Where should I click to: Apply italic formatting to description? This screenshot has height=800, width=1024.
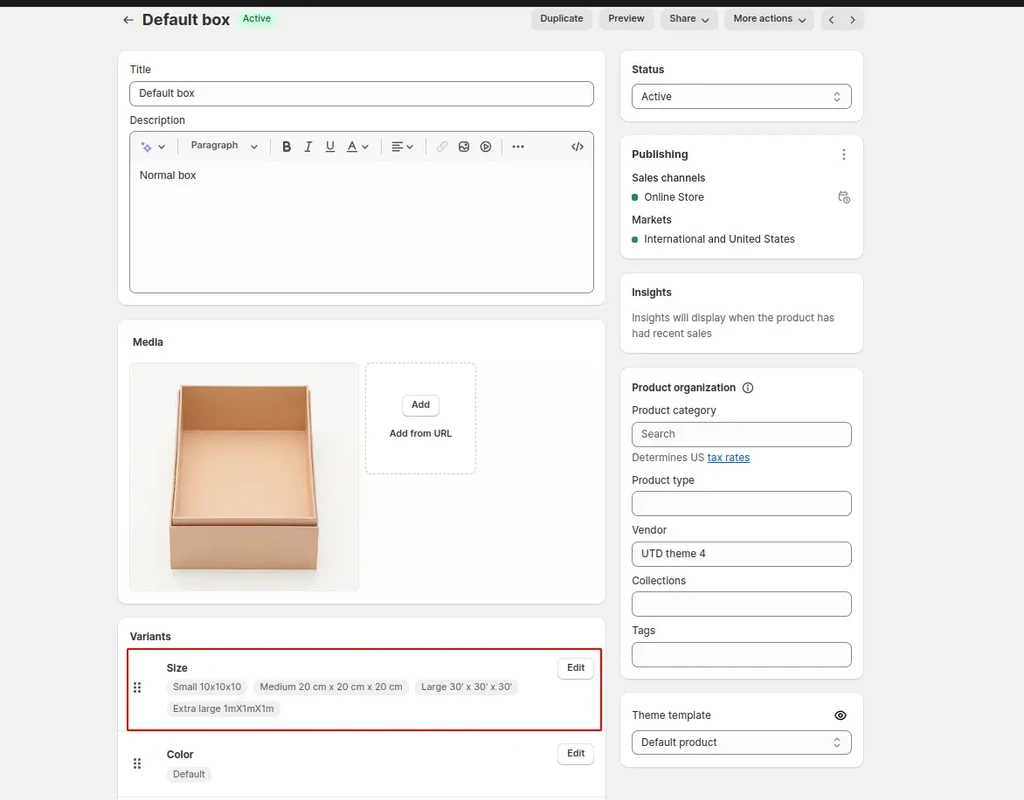pyautogui.click(x=308, y=147)
